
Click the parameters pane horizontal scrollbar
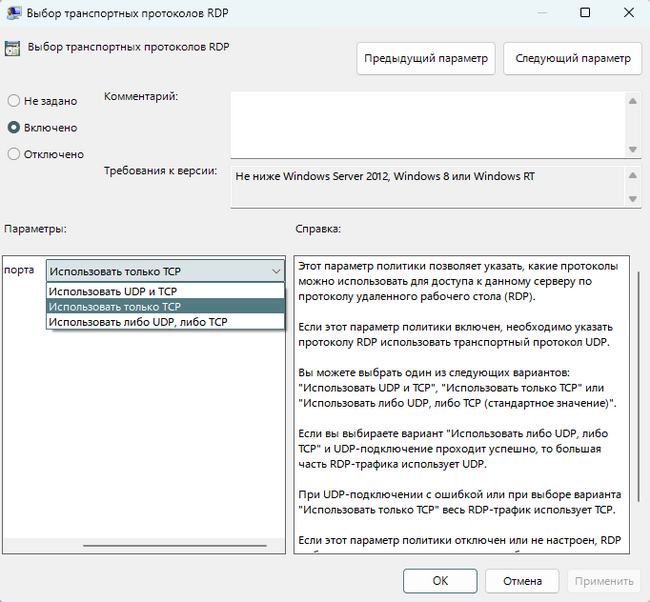point(175,546)
